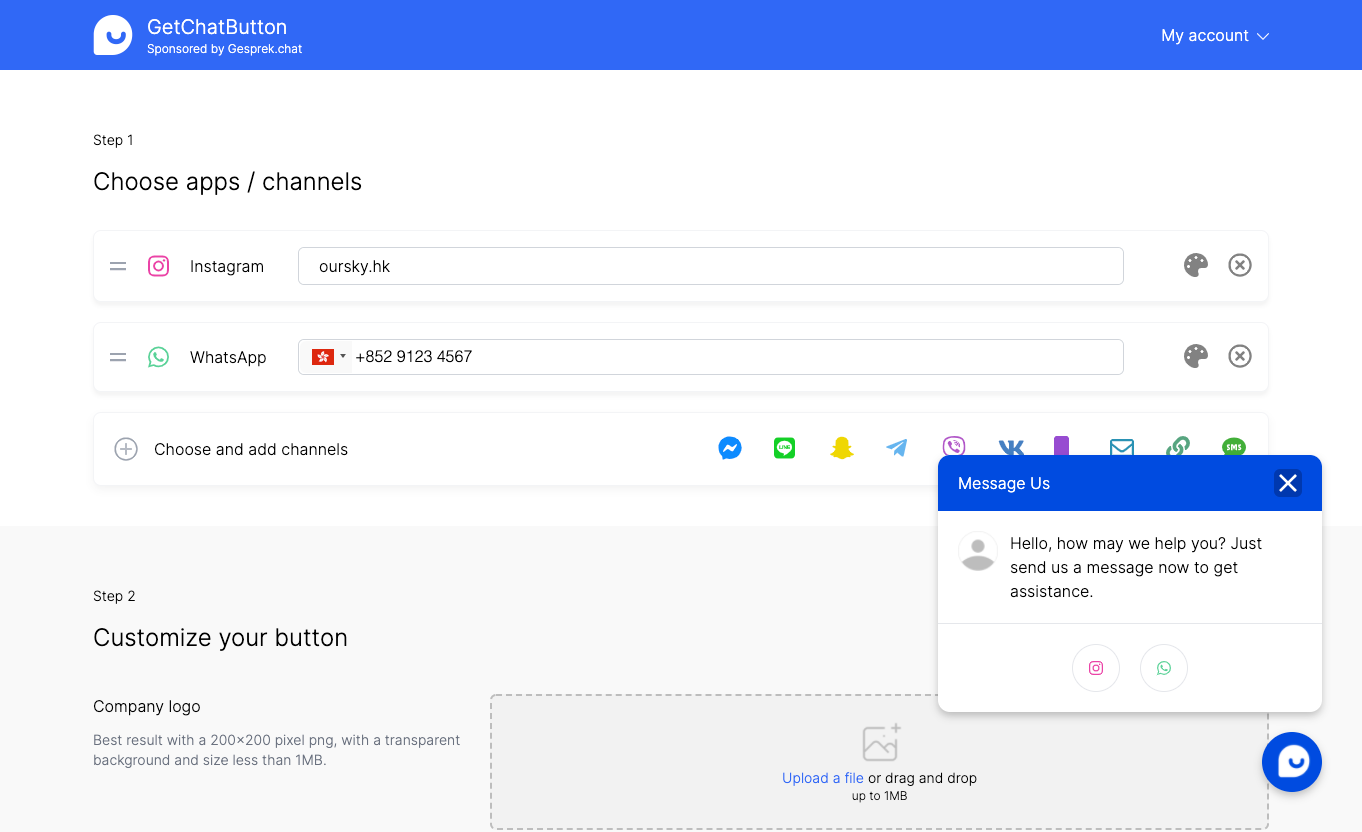Edit the oursky.hk Instagram username field
The height and width of the screenshot is (832, 1362).
tap(710, 265)
